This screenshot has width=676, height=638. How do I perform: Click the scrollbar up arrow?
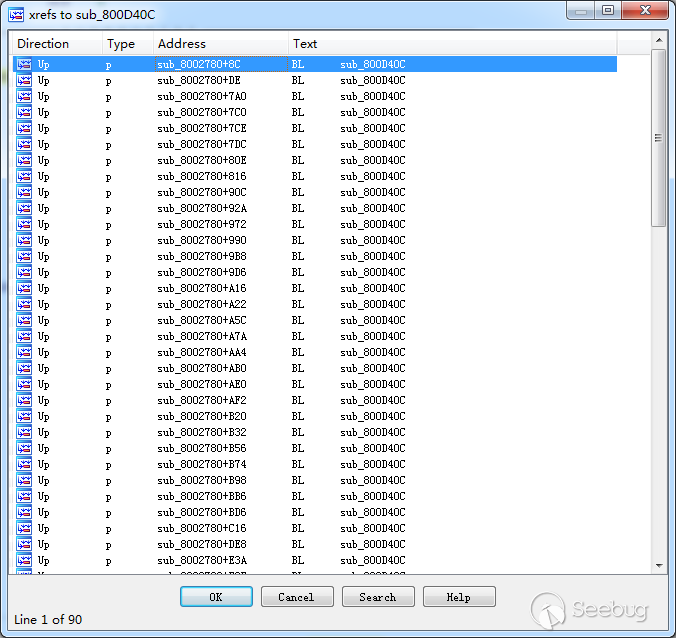coord(659,40)
